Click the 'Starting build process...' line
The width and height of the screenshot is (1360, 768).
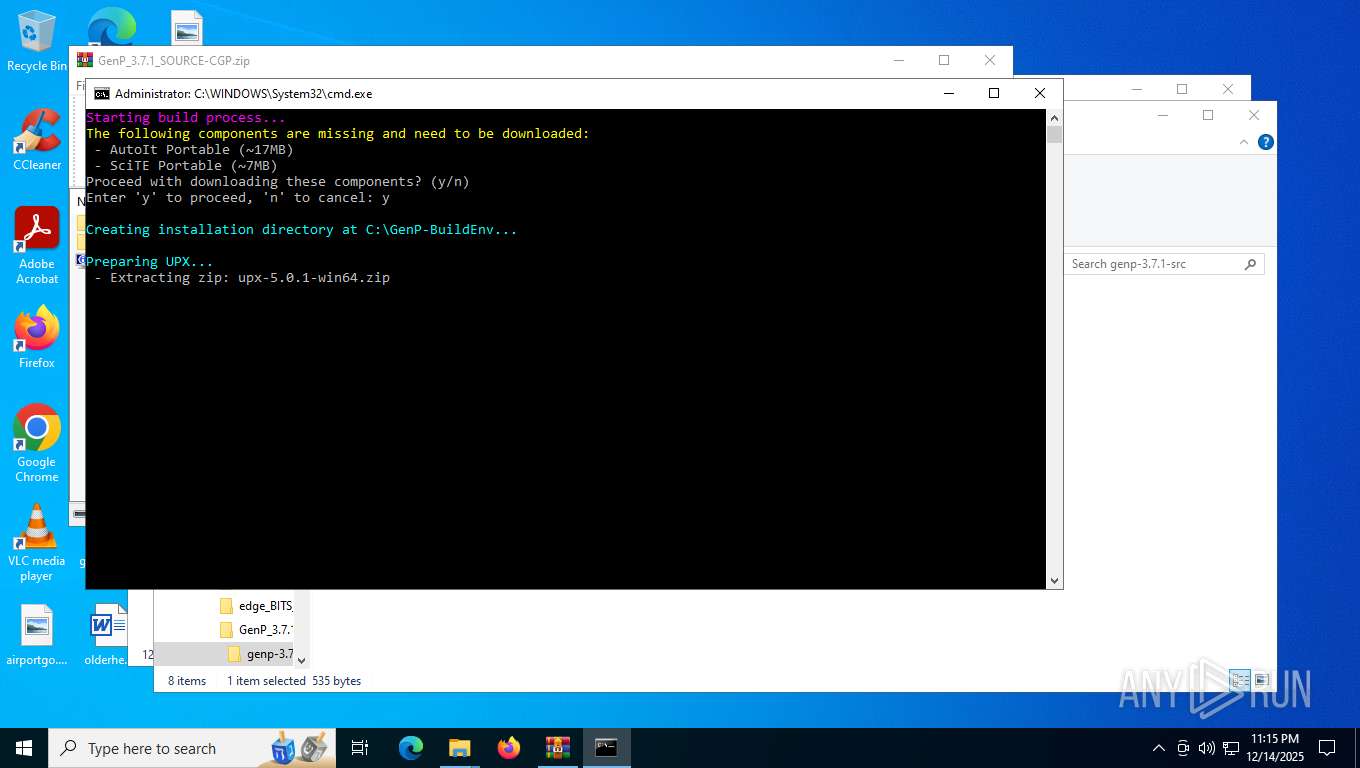pyautogui.click(x=186, y=118)
